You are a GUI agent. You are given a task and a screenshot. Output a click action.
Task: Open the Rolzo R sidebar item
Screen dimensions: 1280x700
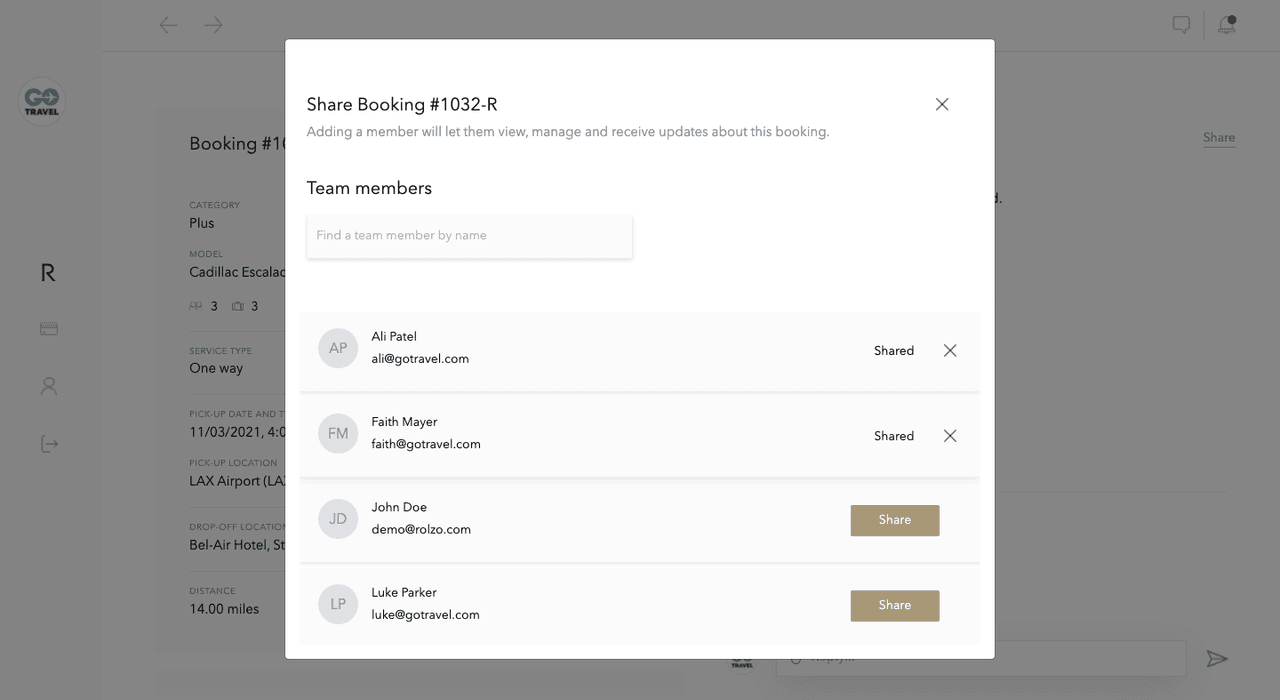tap(48, 272)
